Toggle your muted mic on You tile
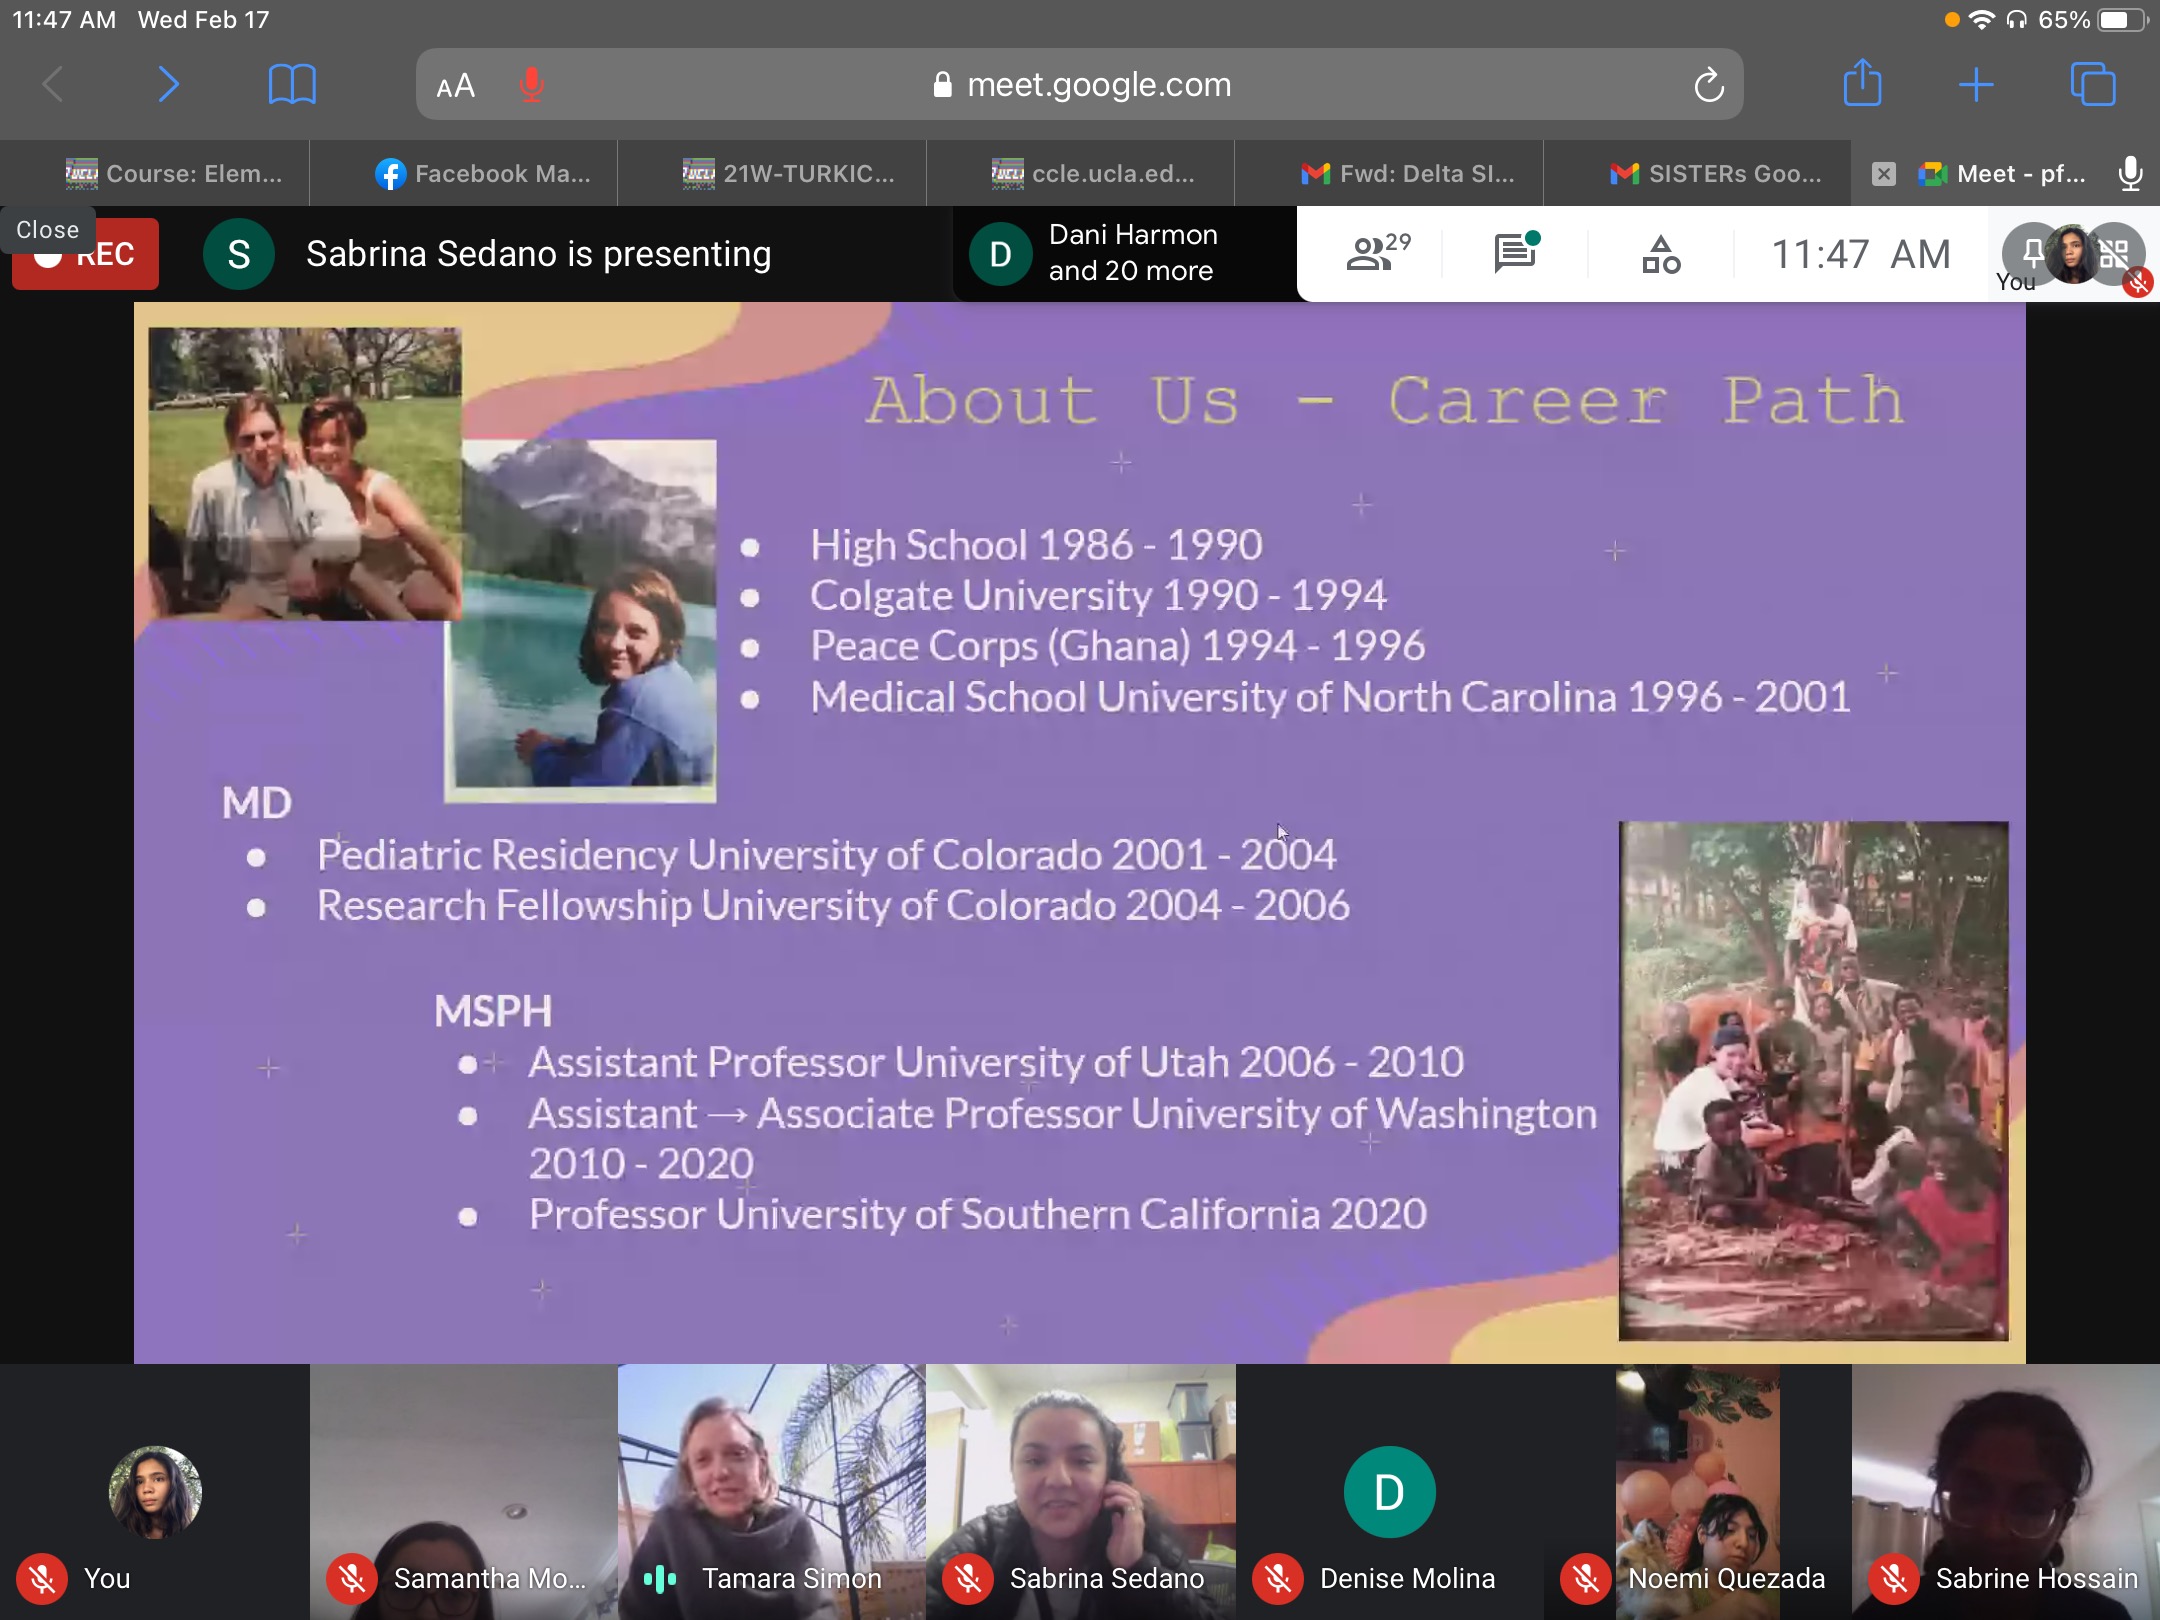 pyautogui.click(x=42, y=1579)
